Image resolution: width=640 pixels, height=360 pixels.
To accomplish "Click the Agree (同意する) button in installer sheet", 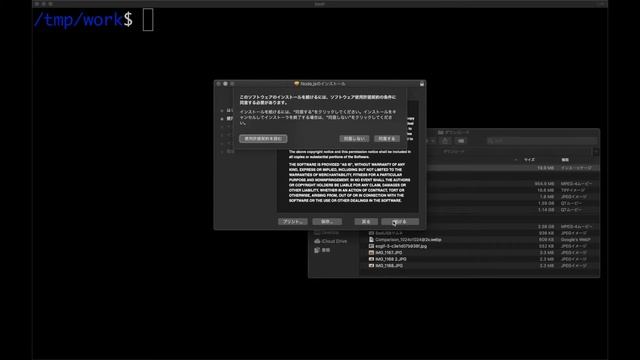I will [387, 139].
